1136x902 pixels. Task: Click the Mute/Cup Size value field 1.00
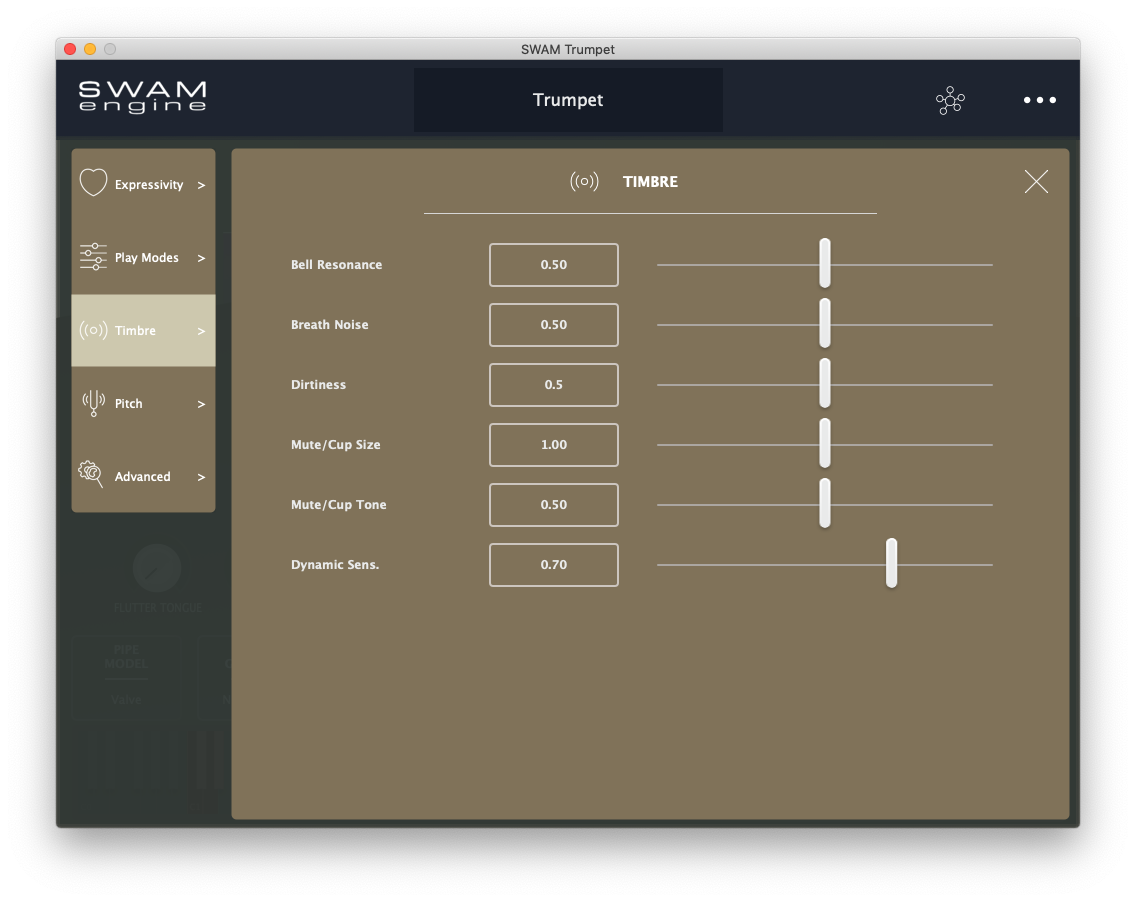point(554,445)
